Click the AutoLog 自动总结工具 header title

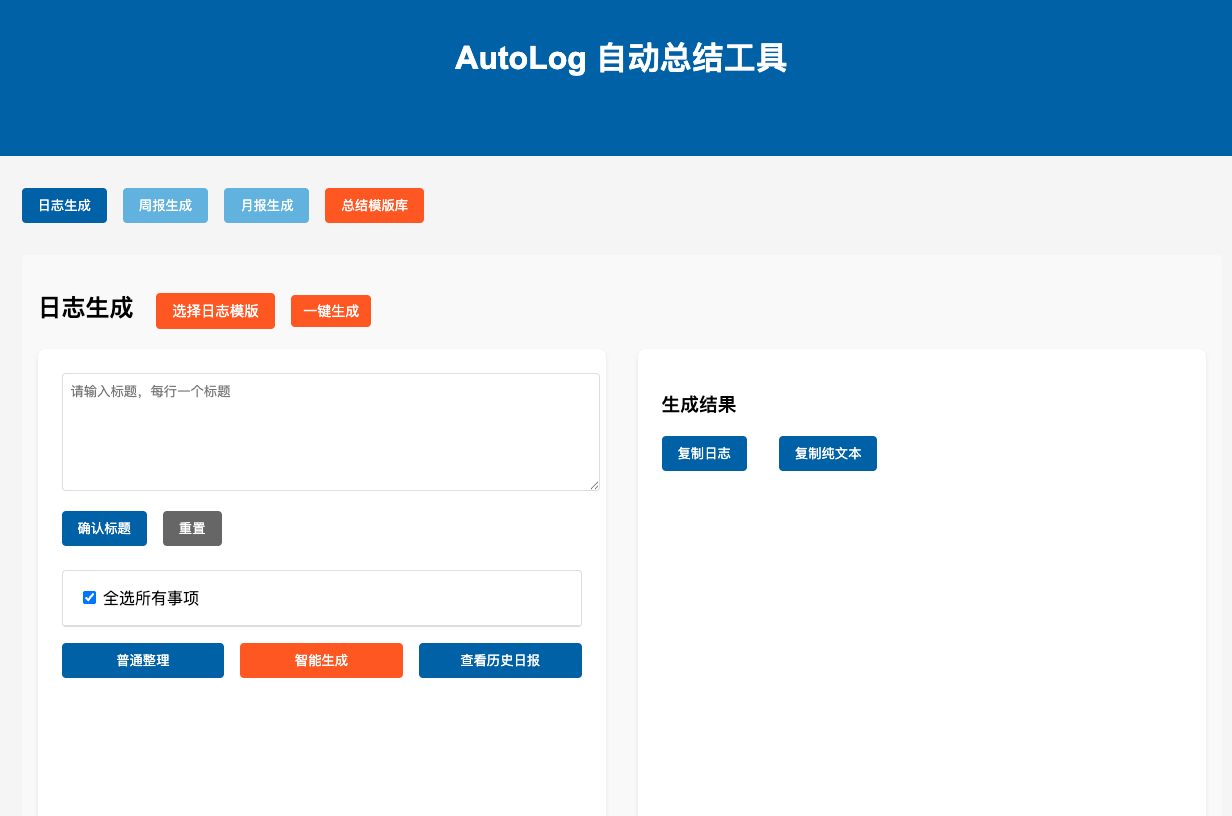620,58
